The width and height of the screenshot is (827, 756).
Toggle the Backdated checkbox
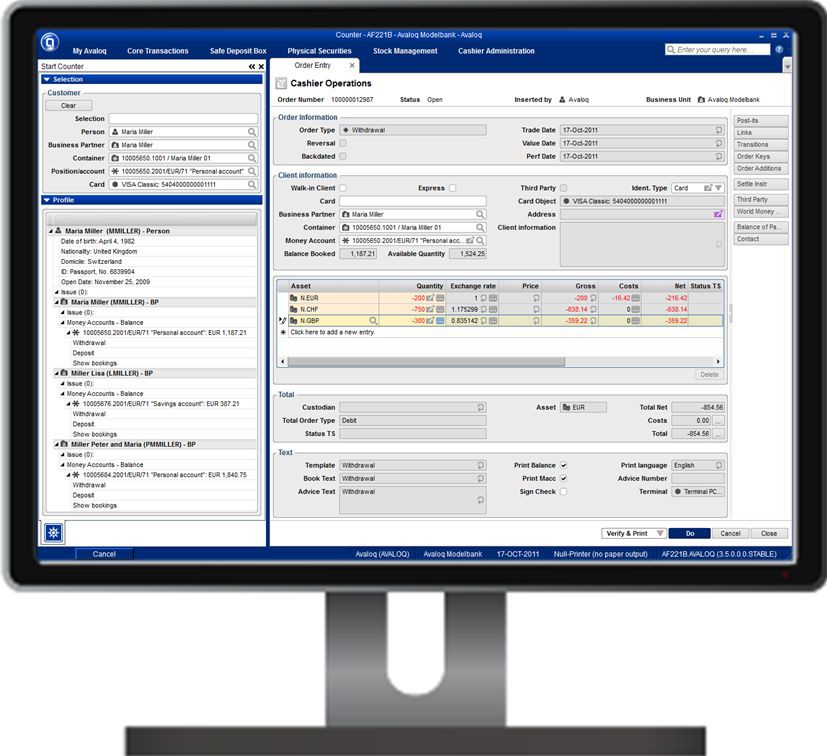coord(343,156)
